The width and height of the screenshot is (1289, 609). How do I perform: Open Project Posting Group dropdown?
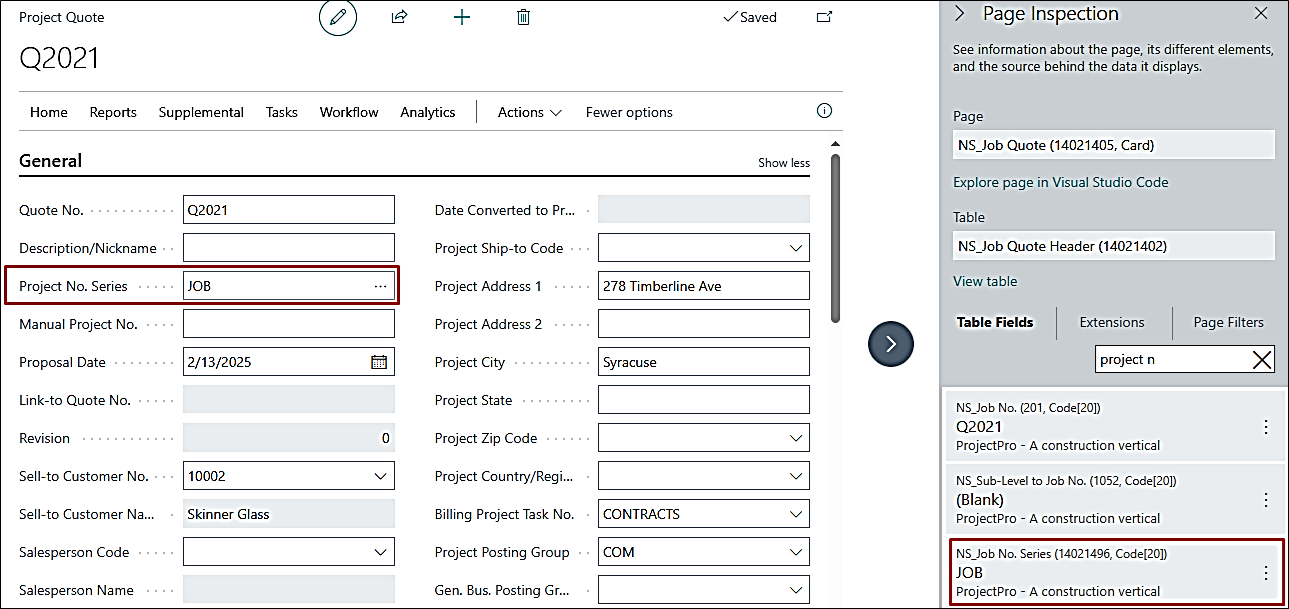[x=796, y=552]
